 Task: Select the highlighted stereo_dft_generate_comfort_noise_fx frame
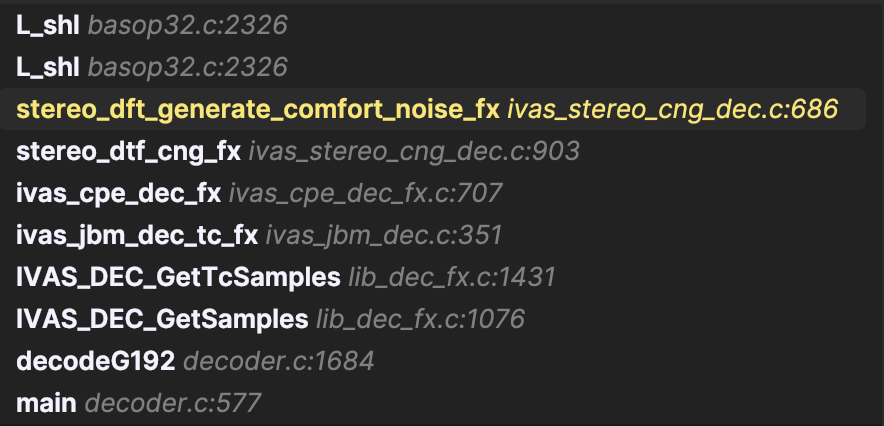[x=257, y=110]
